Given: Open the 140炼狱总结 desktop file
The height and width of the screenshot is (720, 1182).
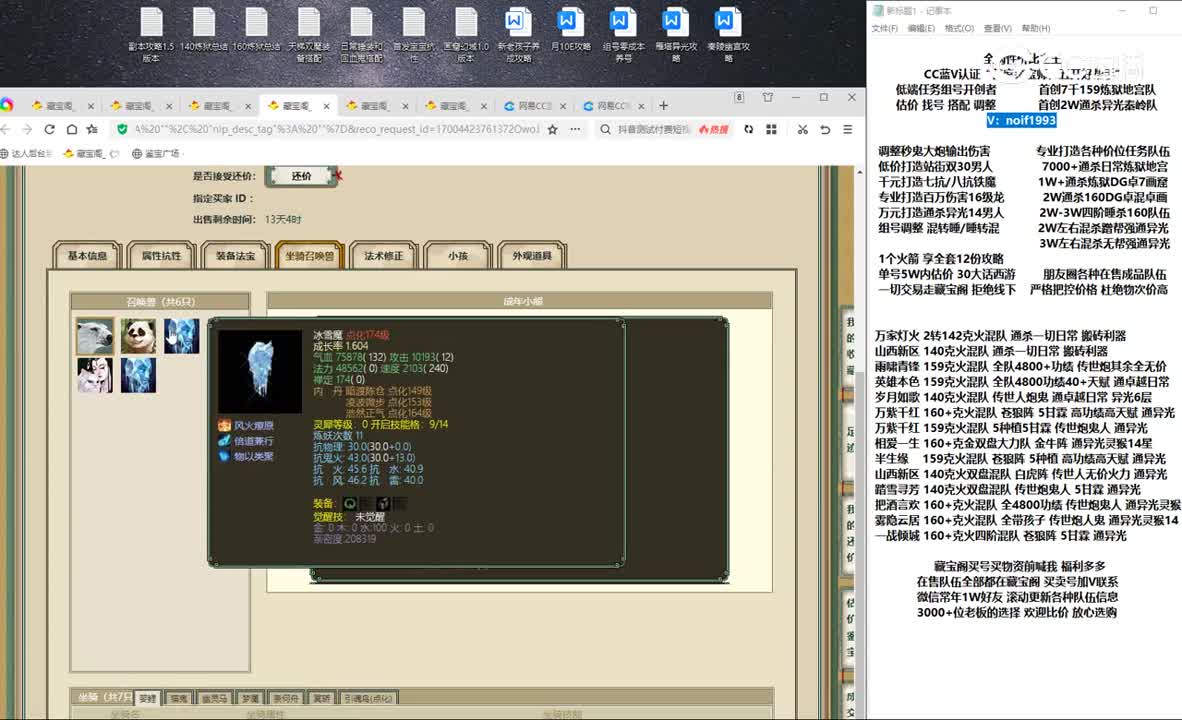Looking at the screenshot, I should pyautogui.click(x=204, y=30).
